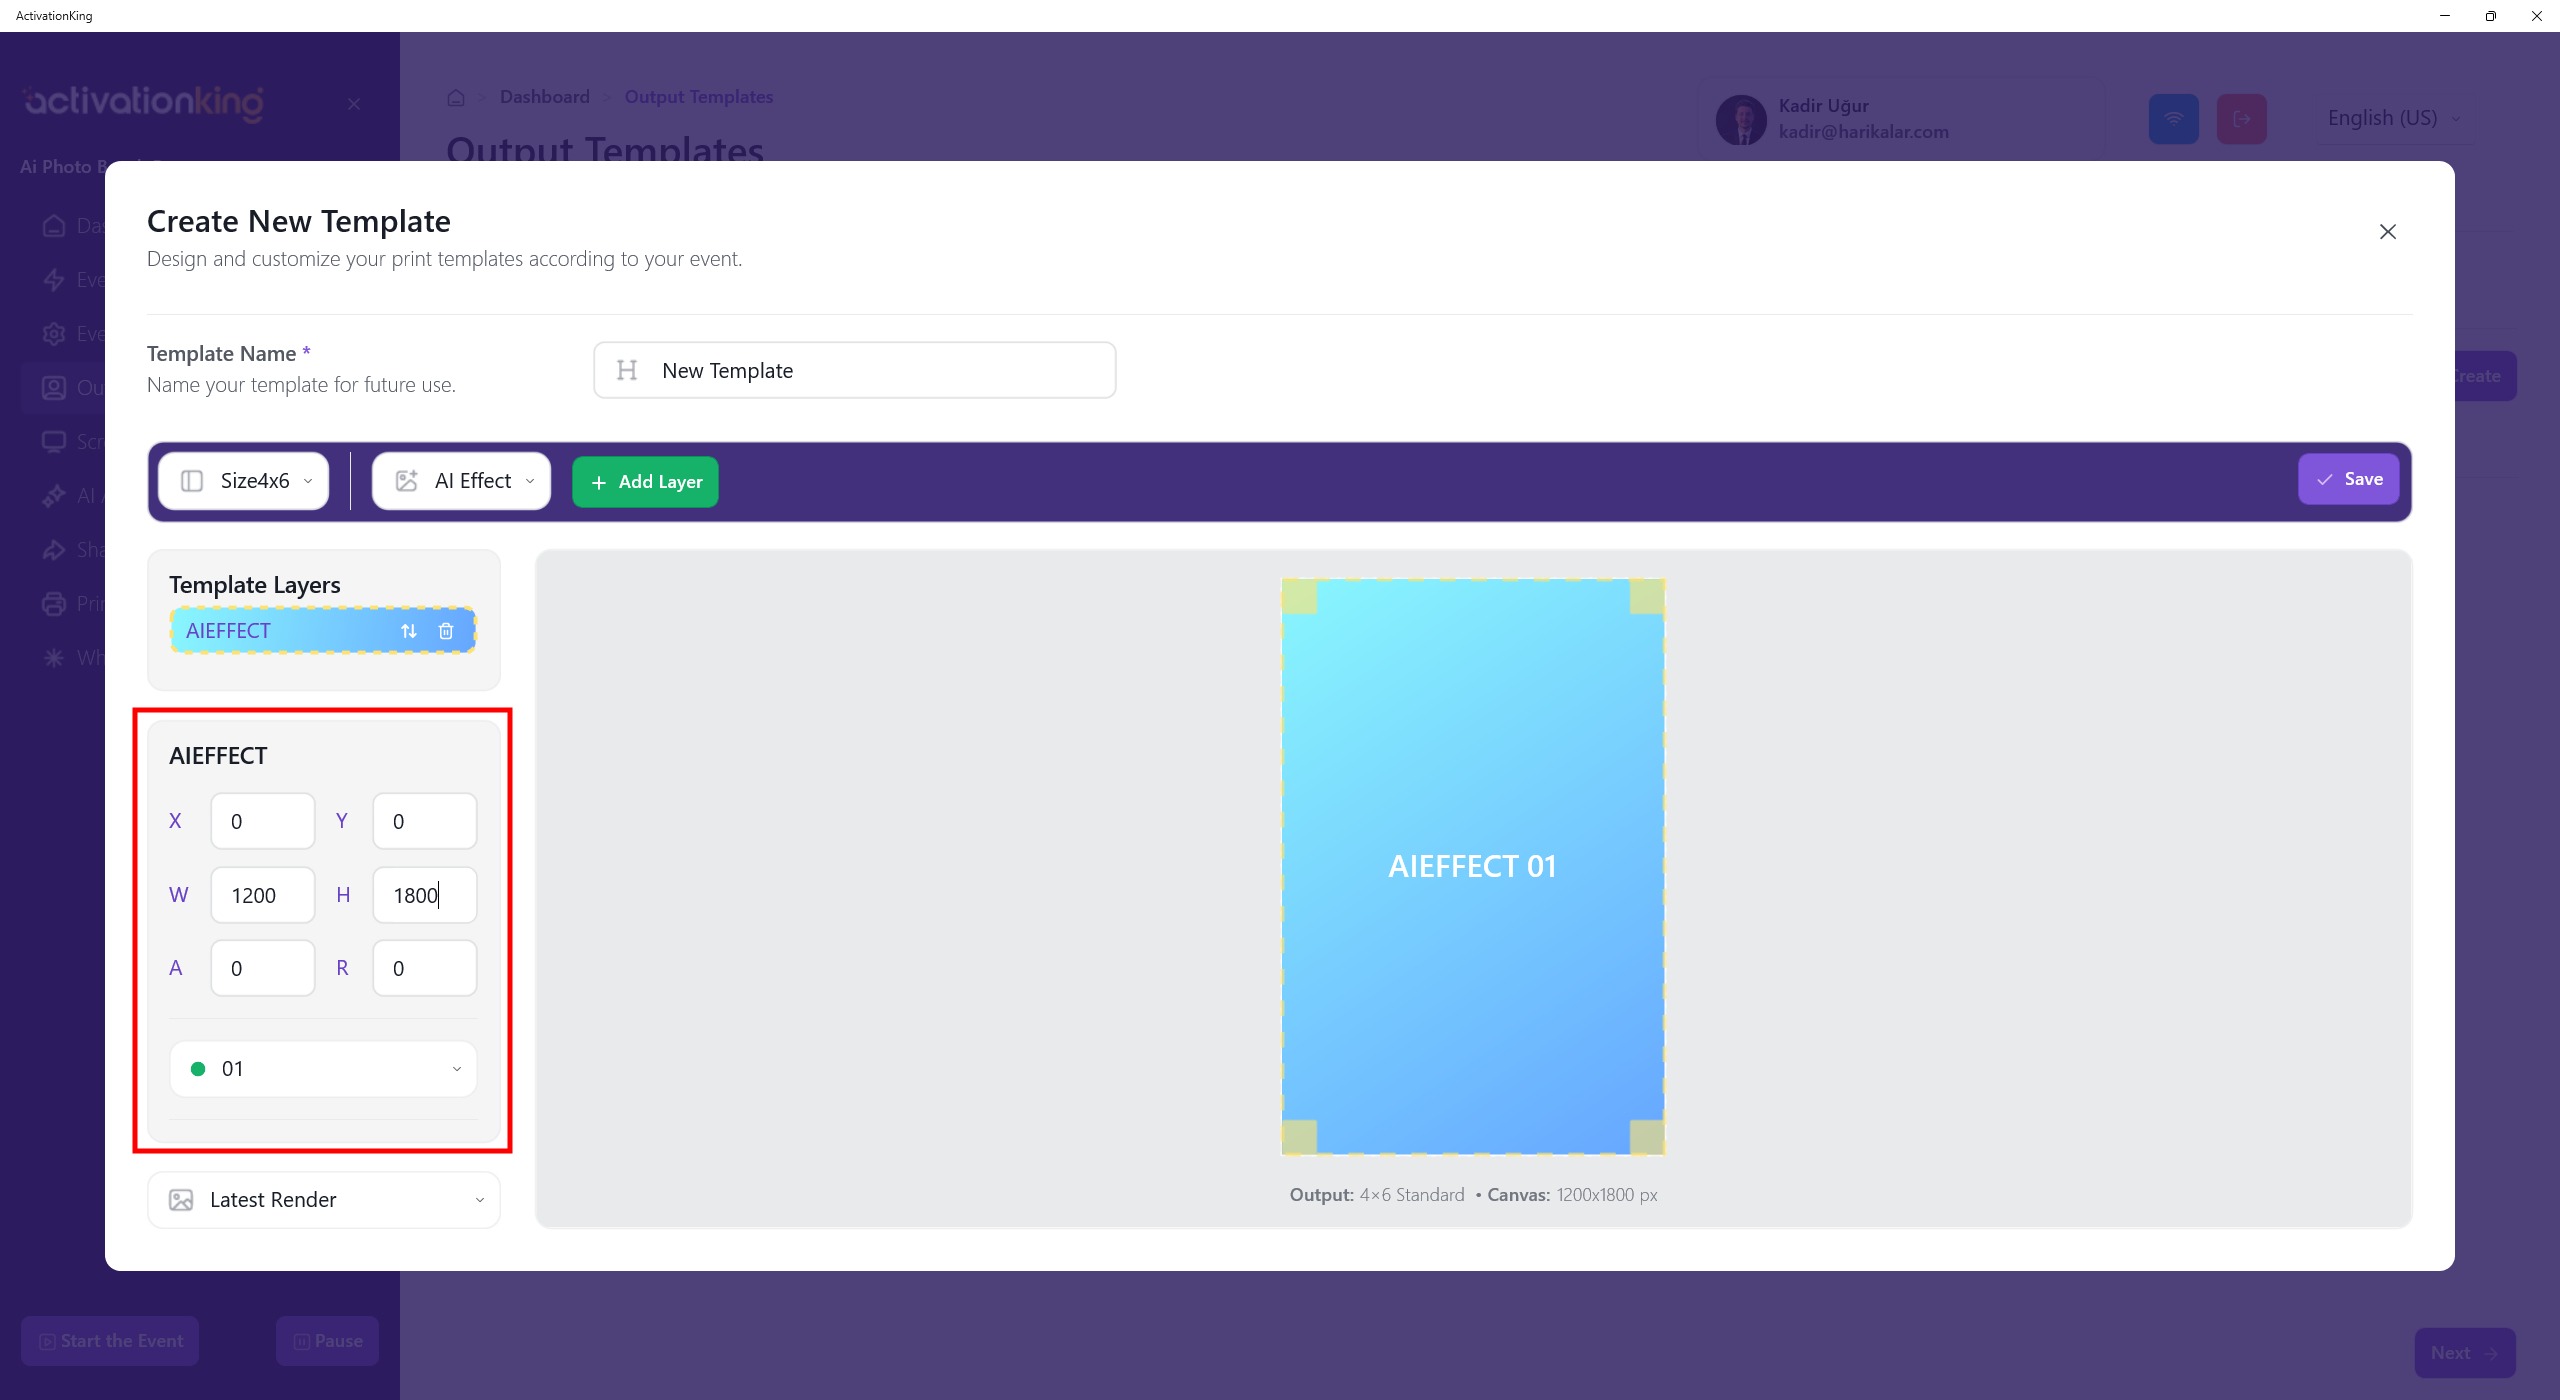Click the image icon in Latest Render
This screenshot has width=2560, height=1400.
pyautogui.click(x=181, y=1200)
